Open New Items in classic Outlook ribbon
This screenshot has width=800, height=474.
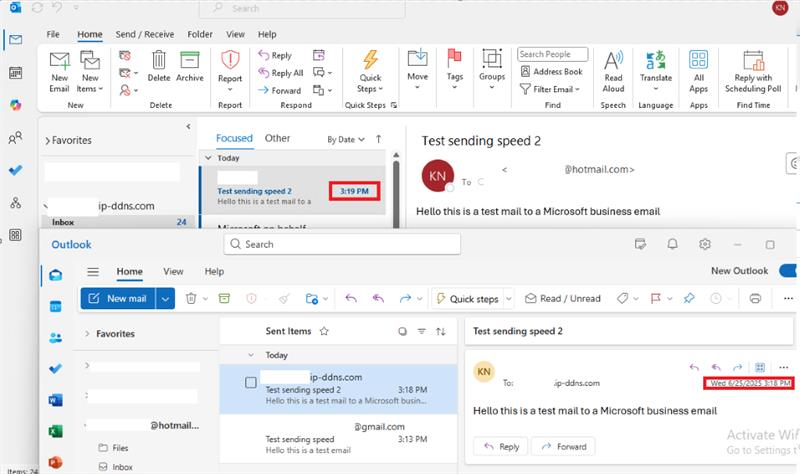click(90, 71)
